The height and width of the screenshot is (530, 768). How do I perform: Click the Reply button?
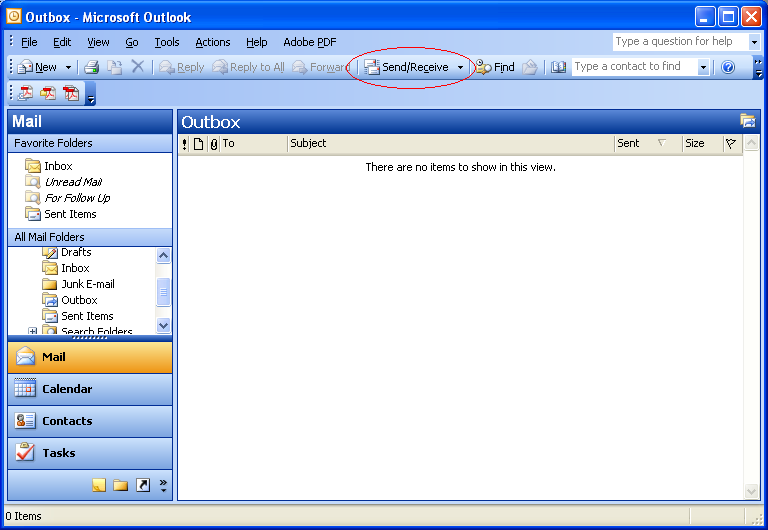[181, 67]
